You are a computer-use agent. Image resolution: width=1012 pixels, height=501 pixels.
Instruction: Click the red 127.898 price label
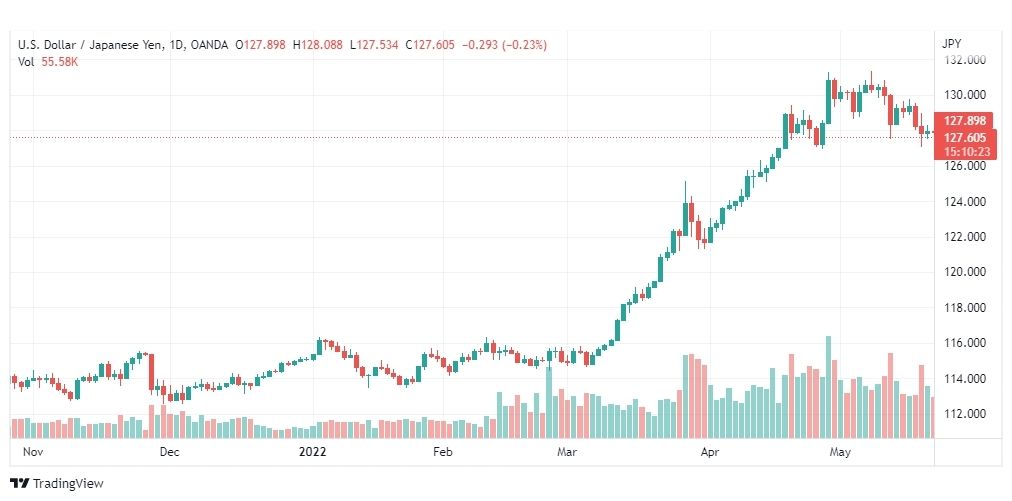pos(965,121)
